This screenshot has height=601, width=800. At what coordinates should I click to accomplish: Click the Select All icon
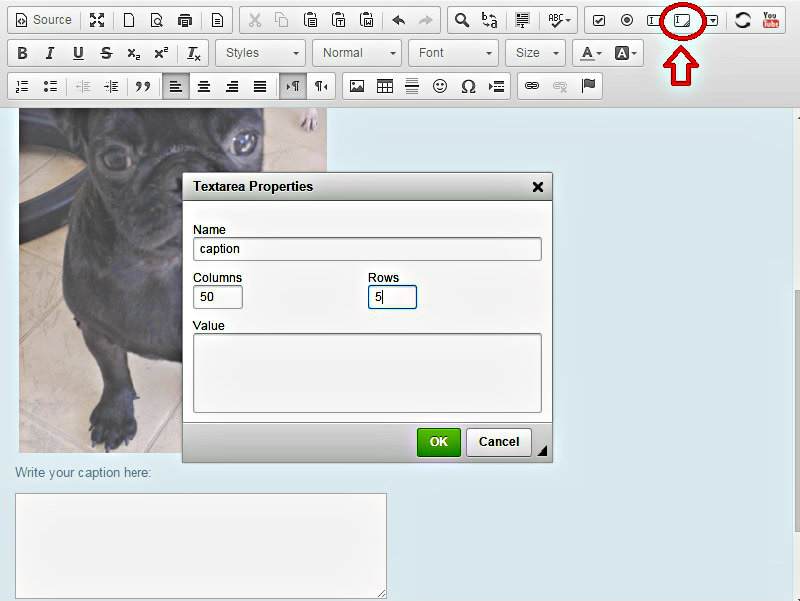point(522,20)
